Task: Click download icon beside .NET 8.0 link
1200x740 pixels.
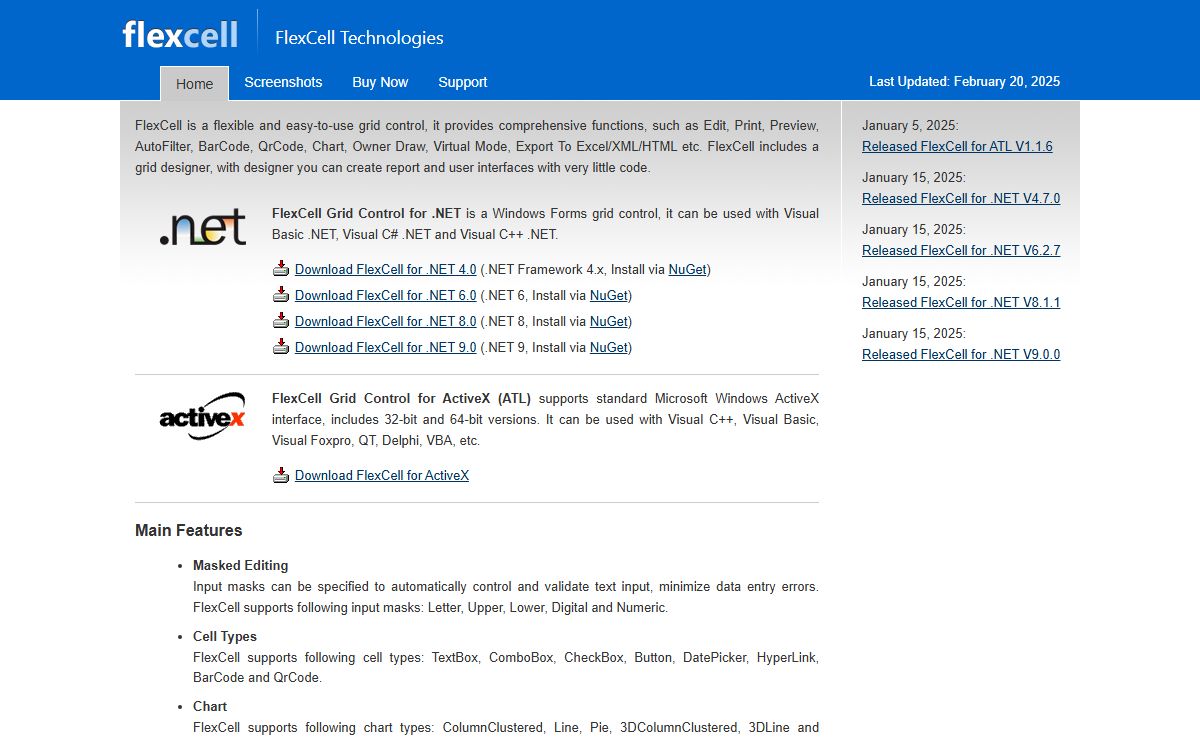Action: tap(281, 321)
